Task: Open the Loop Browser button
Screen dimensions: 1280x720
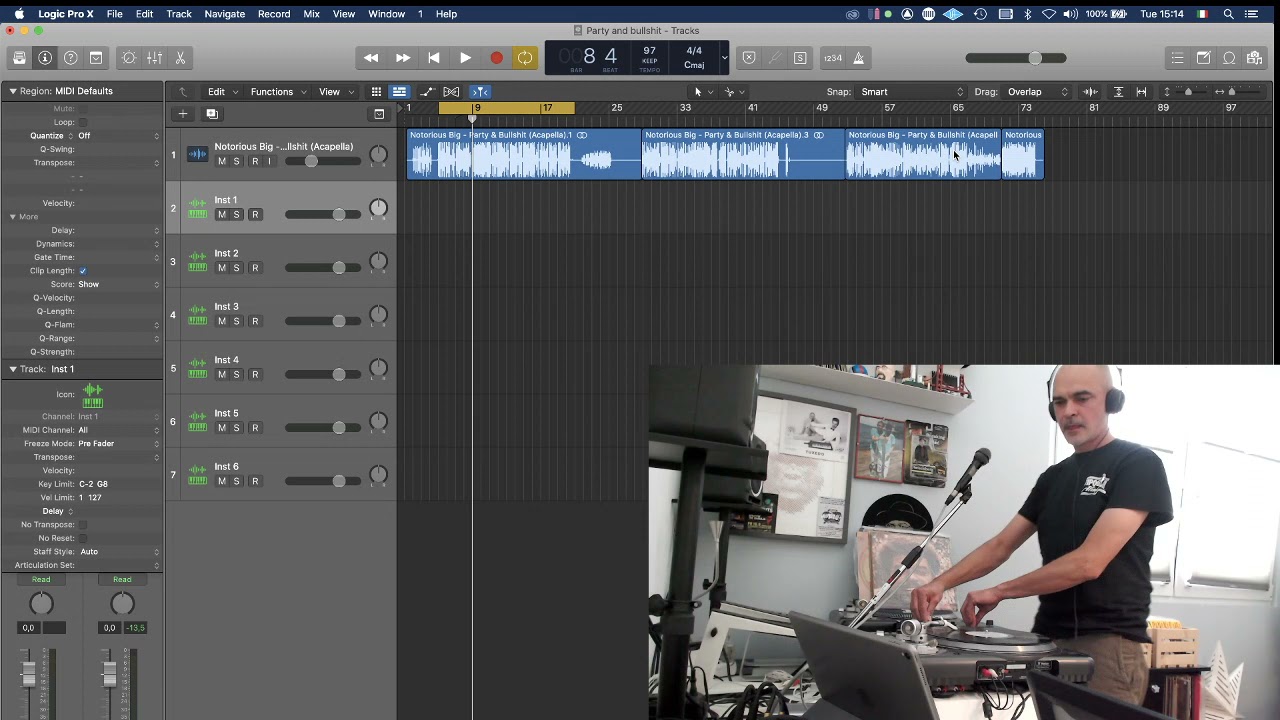Action: (x=1229, y=58)
